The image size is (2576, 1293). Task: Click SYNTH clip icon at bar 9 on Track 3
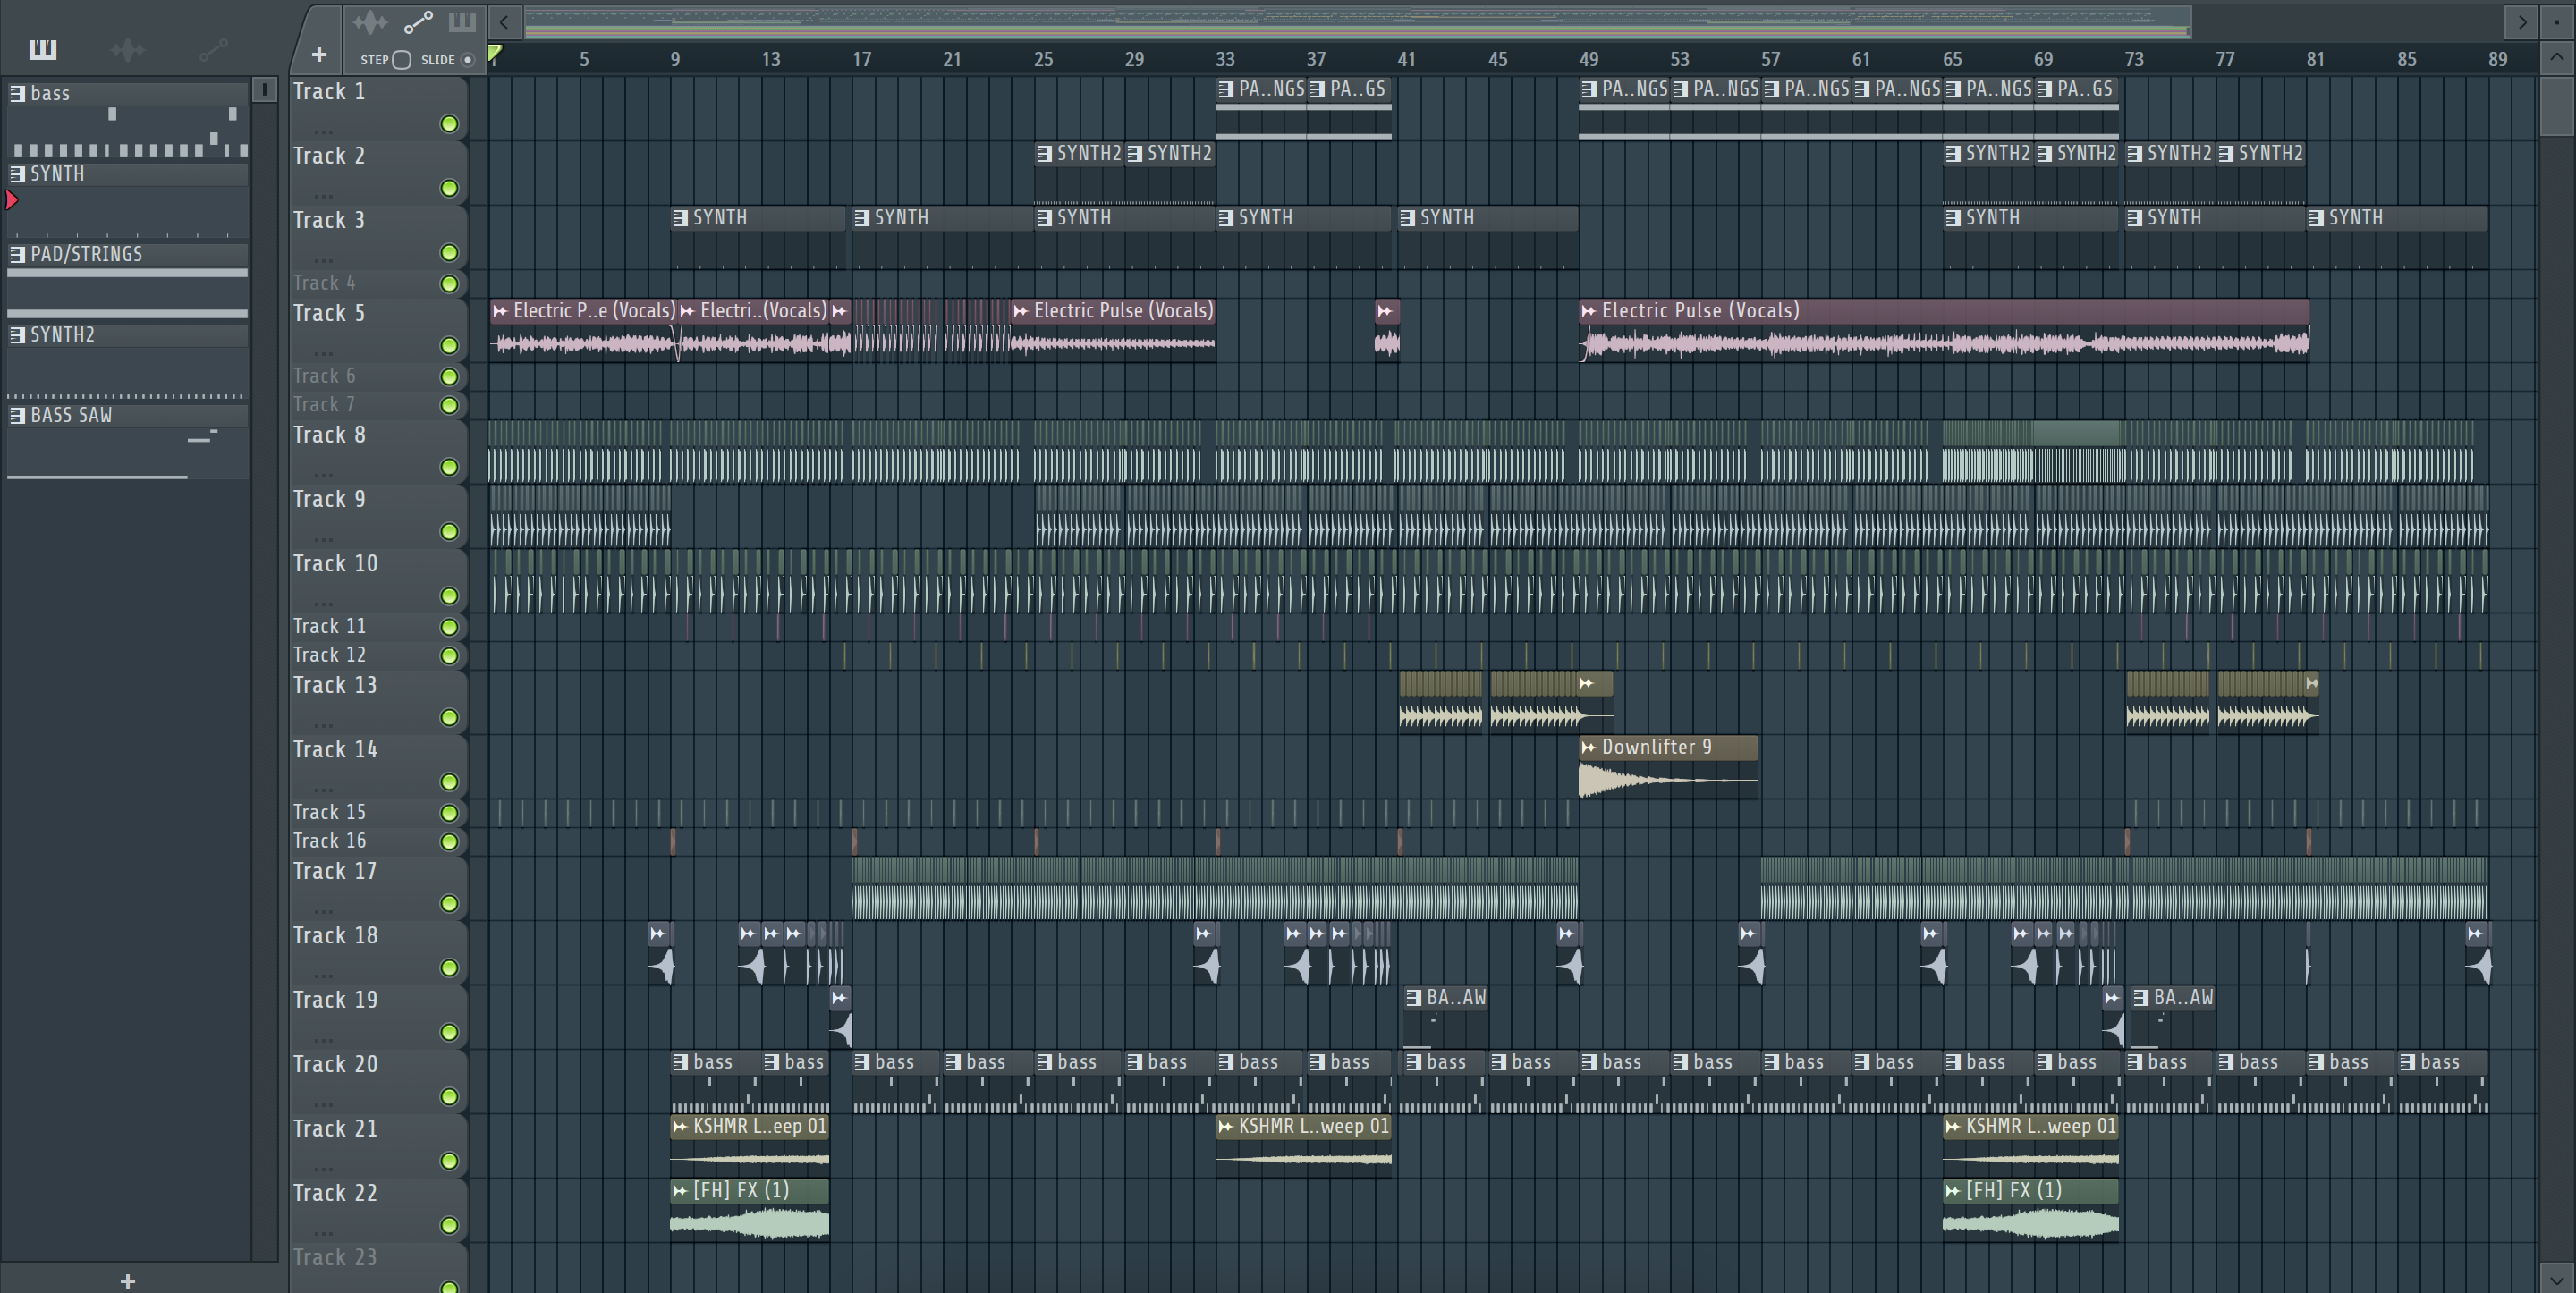tap(680, 218)
